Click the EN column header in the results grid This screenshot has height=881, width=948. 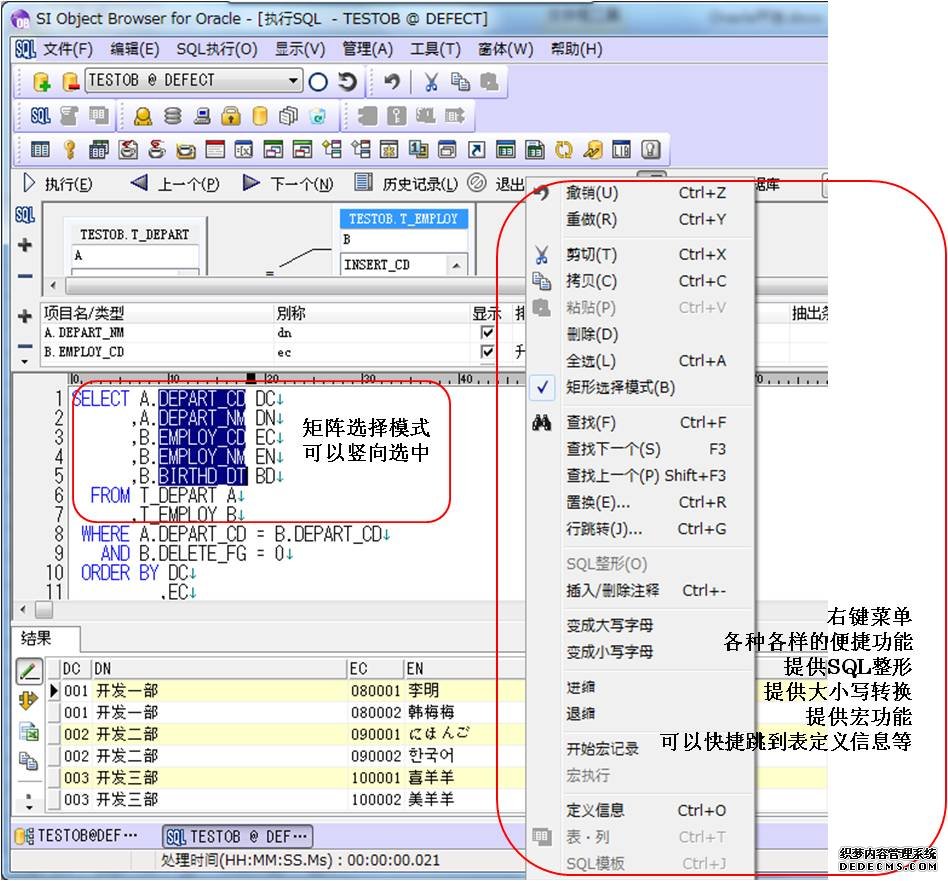pyautogui.click(x=415, y=668)
